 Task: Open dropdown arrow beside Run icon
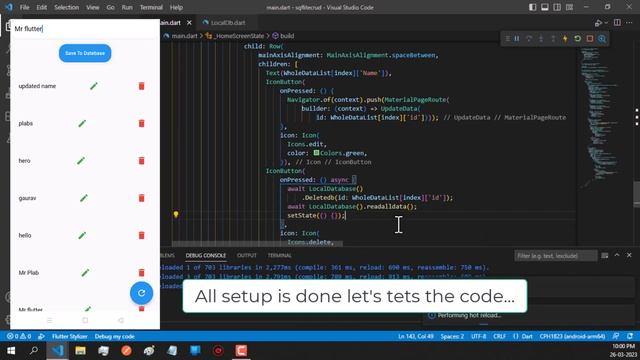[606, 23]
